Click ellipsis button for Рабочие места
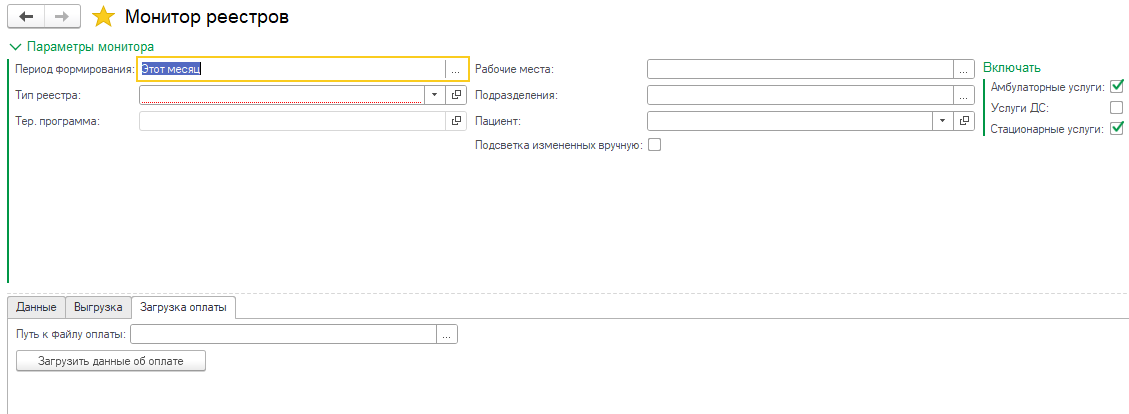 coord(964,69)
